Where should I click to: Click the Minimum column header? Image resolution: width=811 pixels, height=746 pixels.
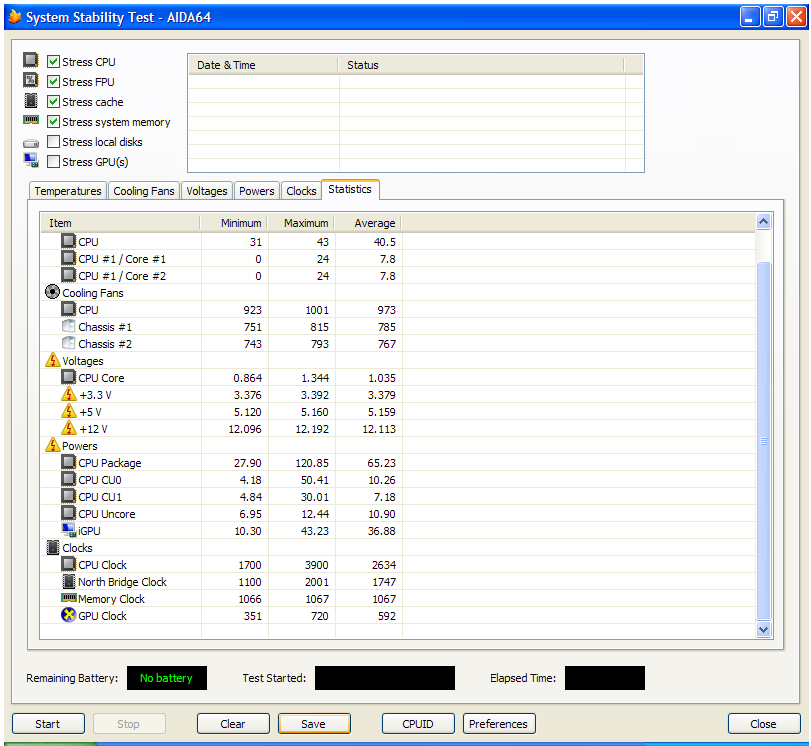[x=234, y=223]
